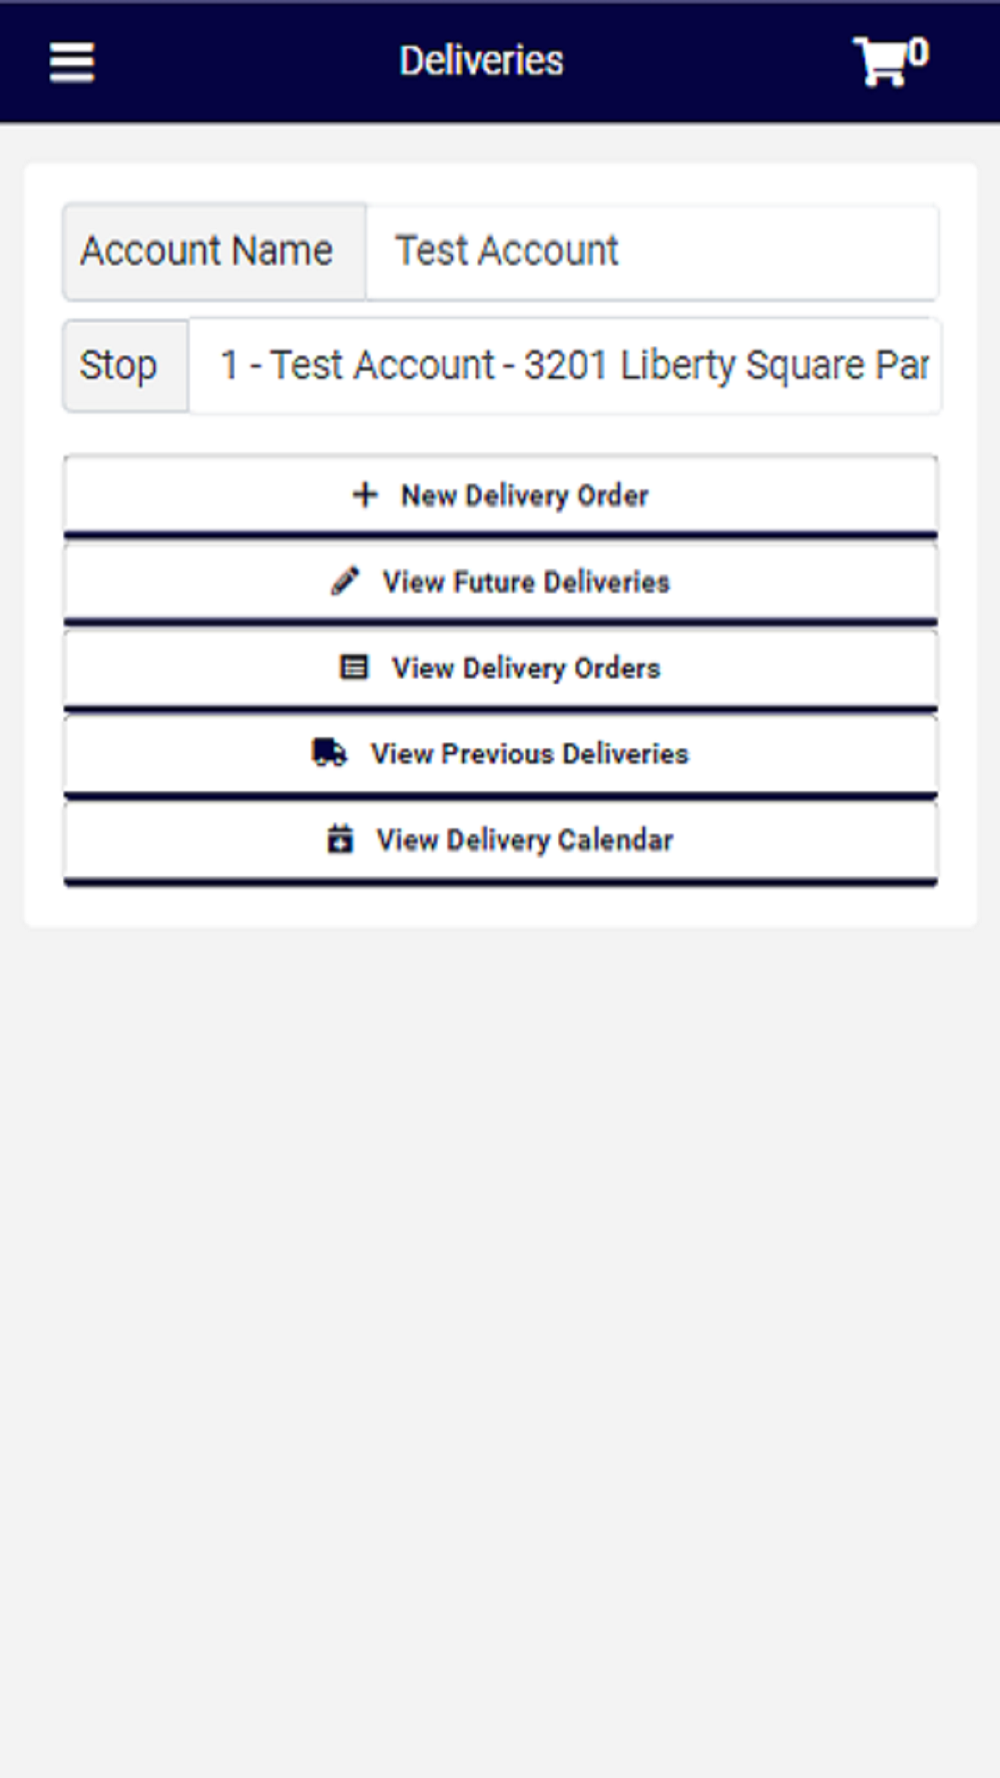Click the Stop label
Image resolution: width=1000 pixels, height=1778 pixels.
(x=118, y=366)
